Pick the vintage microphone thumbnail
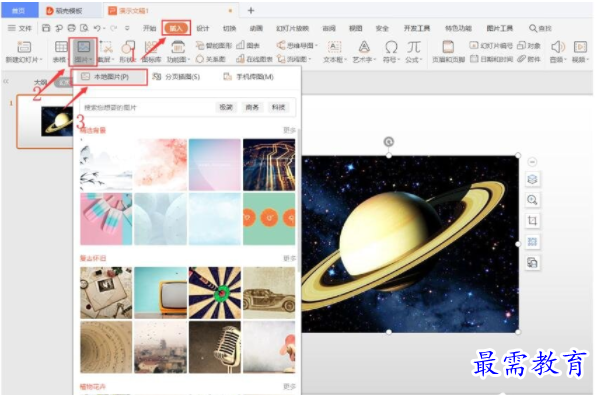Screen dimensions: 595x395 (x=215, y=347)
